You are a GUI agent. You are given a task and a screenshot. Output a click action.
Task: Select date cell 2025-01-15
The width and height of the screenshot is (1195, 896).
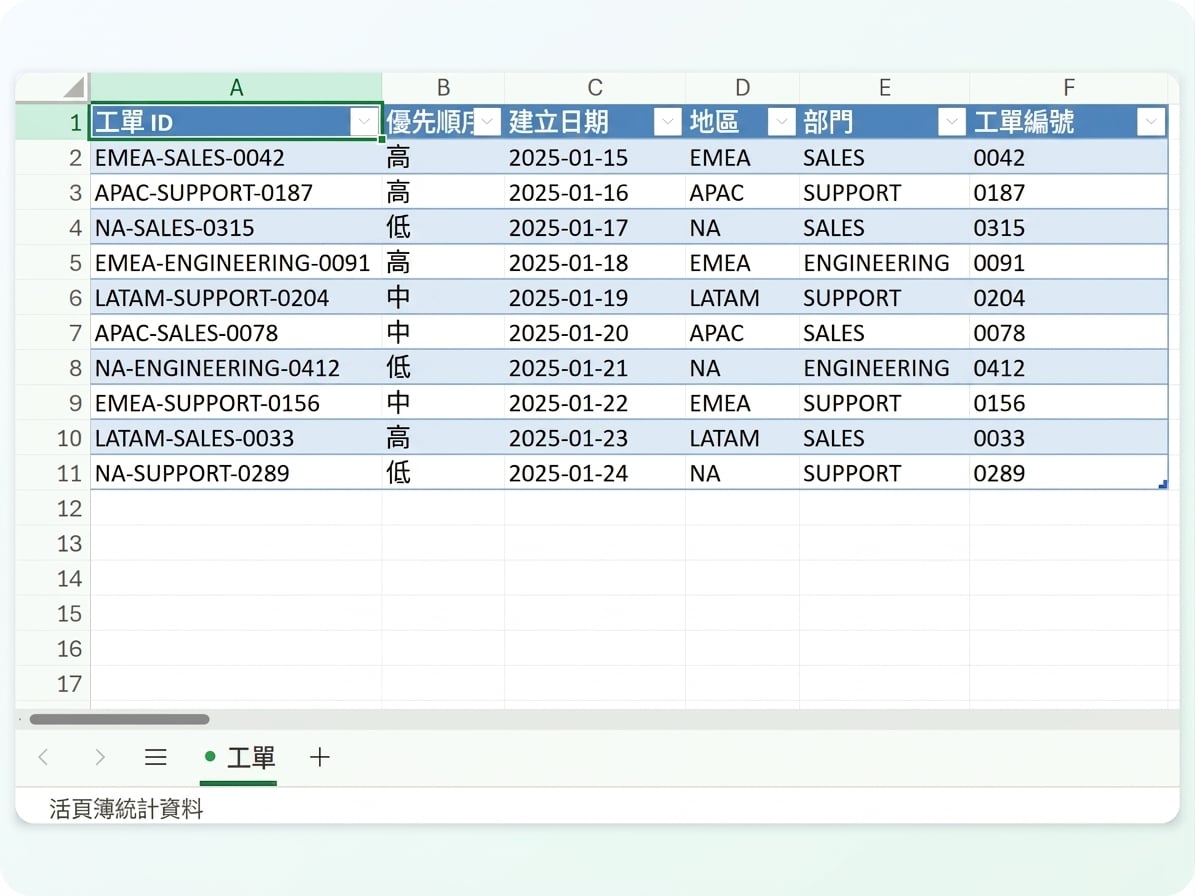point(594,157)
